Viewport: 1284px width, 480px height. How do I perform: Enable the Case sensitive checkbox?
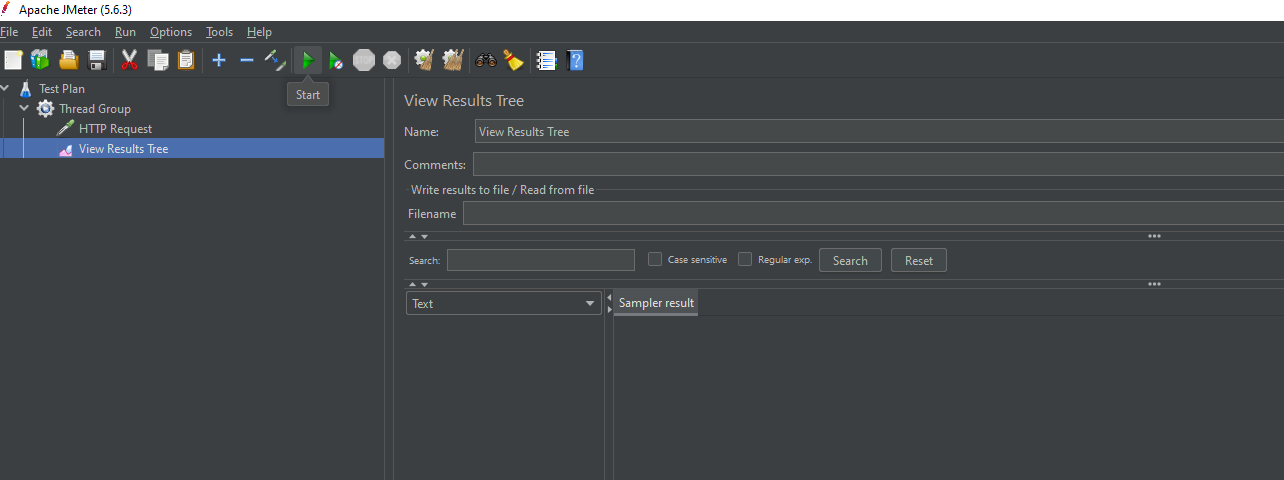pyautogui.click(x=655, y=260)
